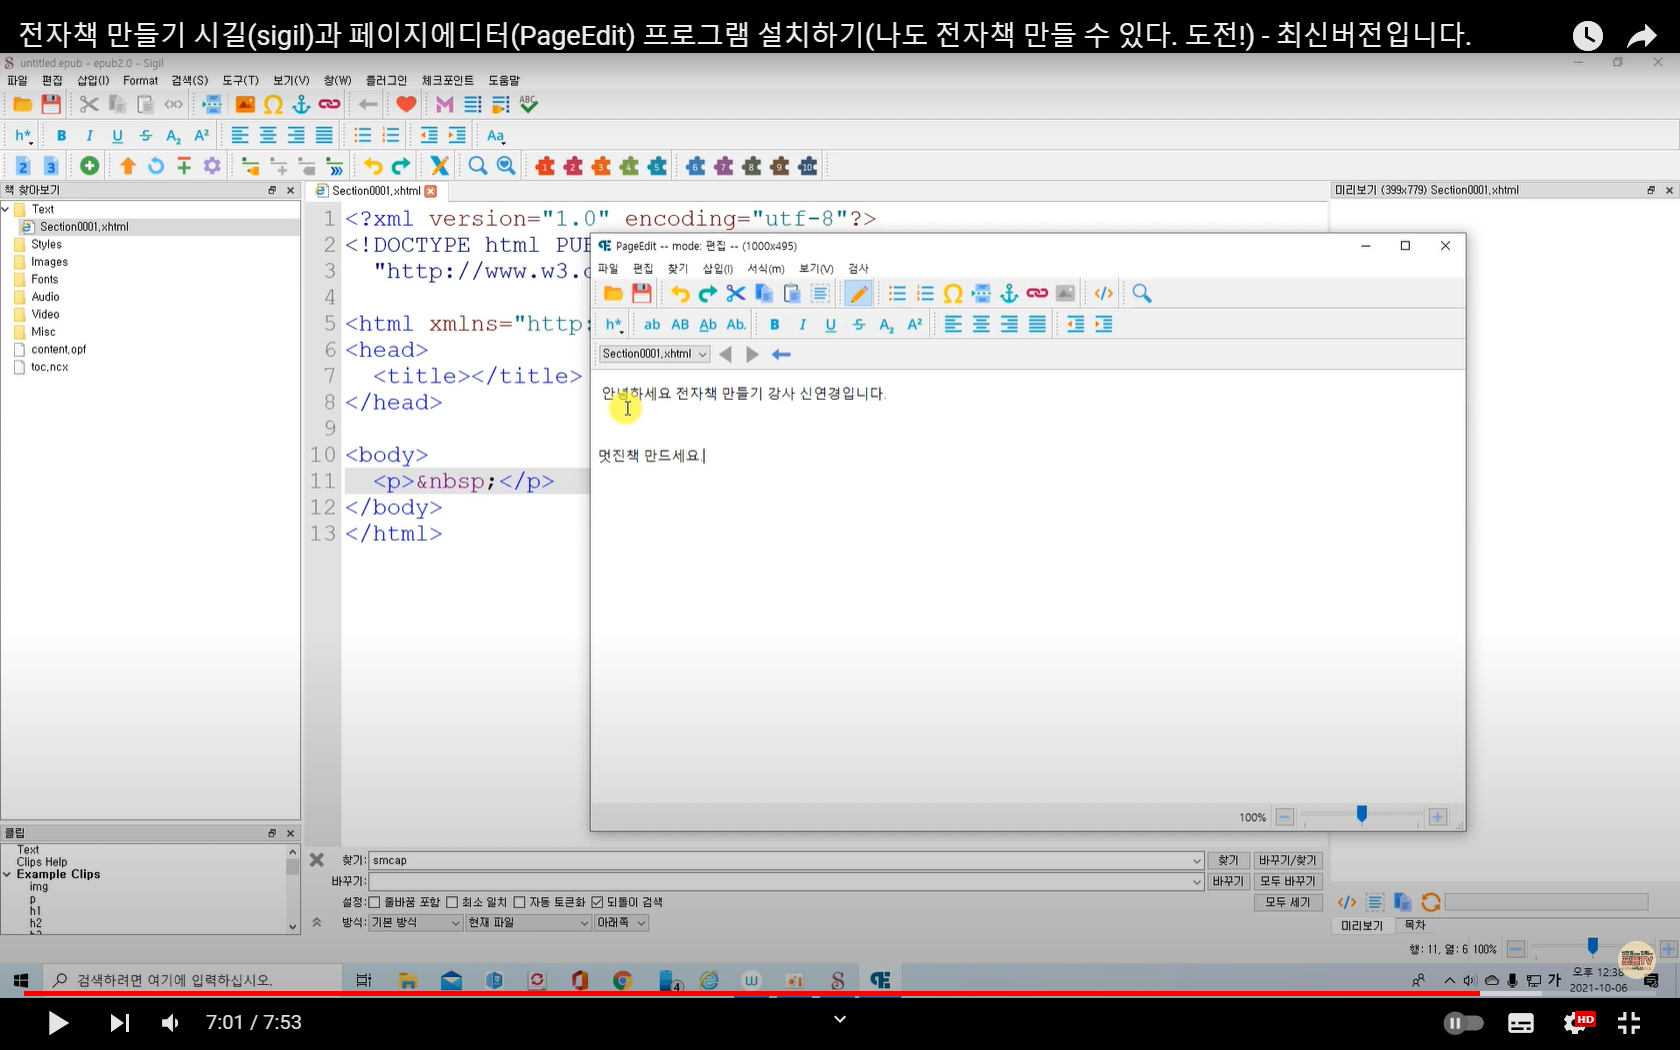The height and width of the screenshot is (1050, 1680).
Task: Play the YouTube video
Action: pyautogui.click(x=57, y=1023)
